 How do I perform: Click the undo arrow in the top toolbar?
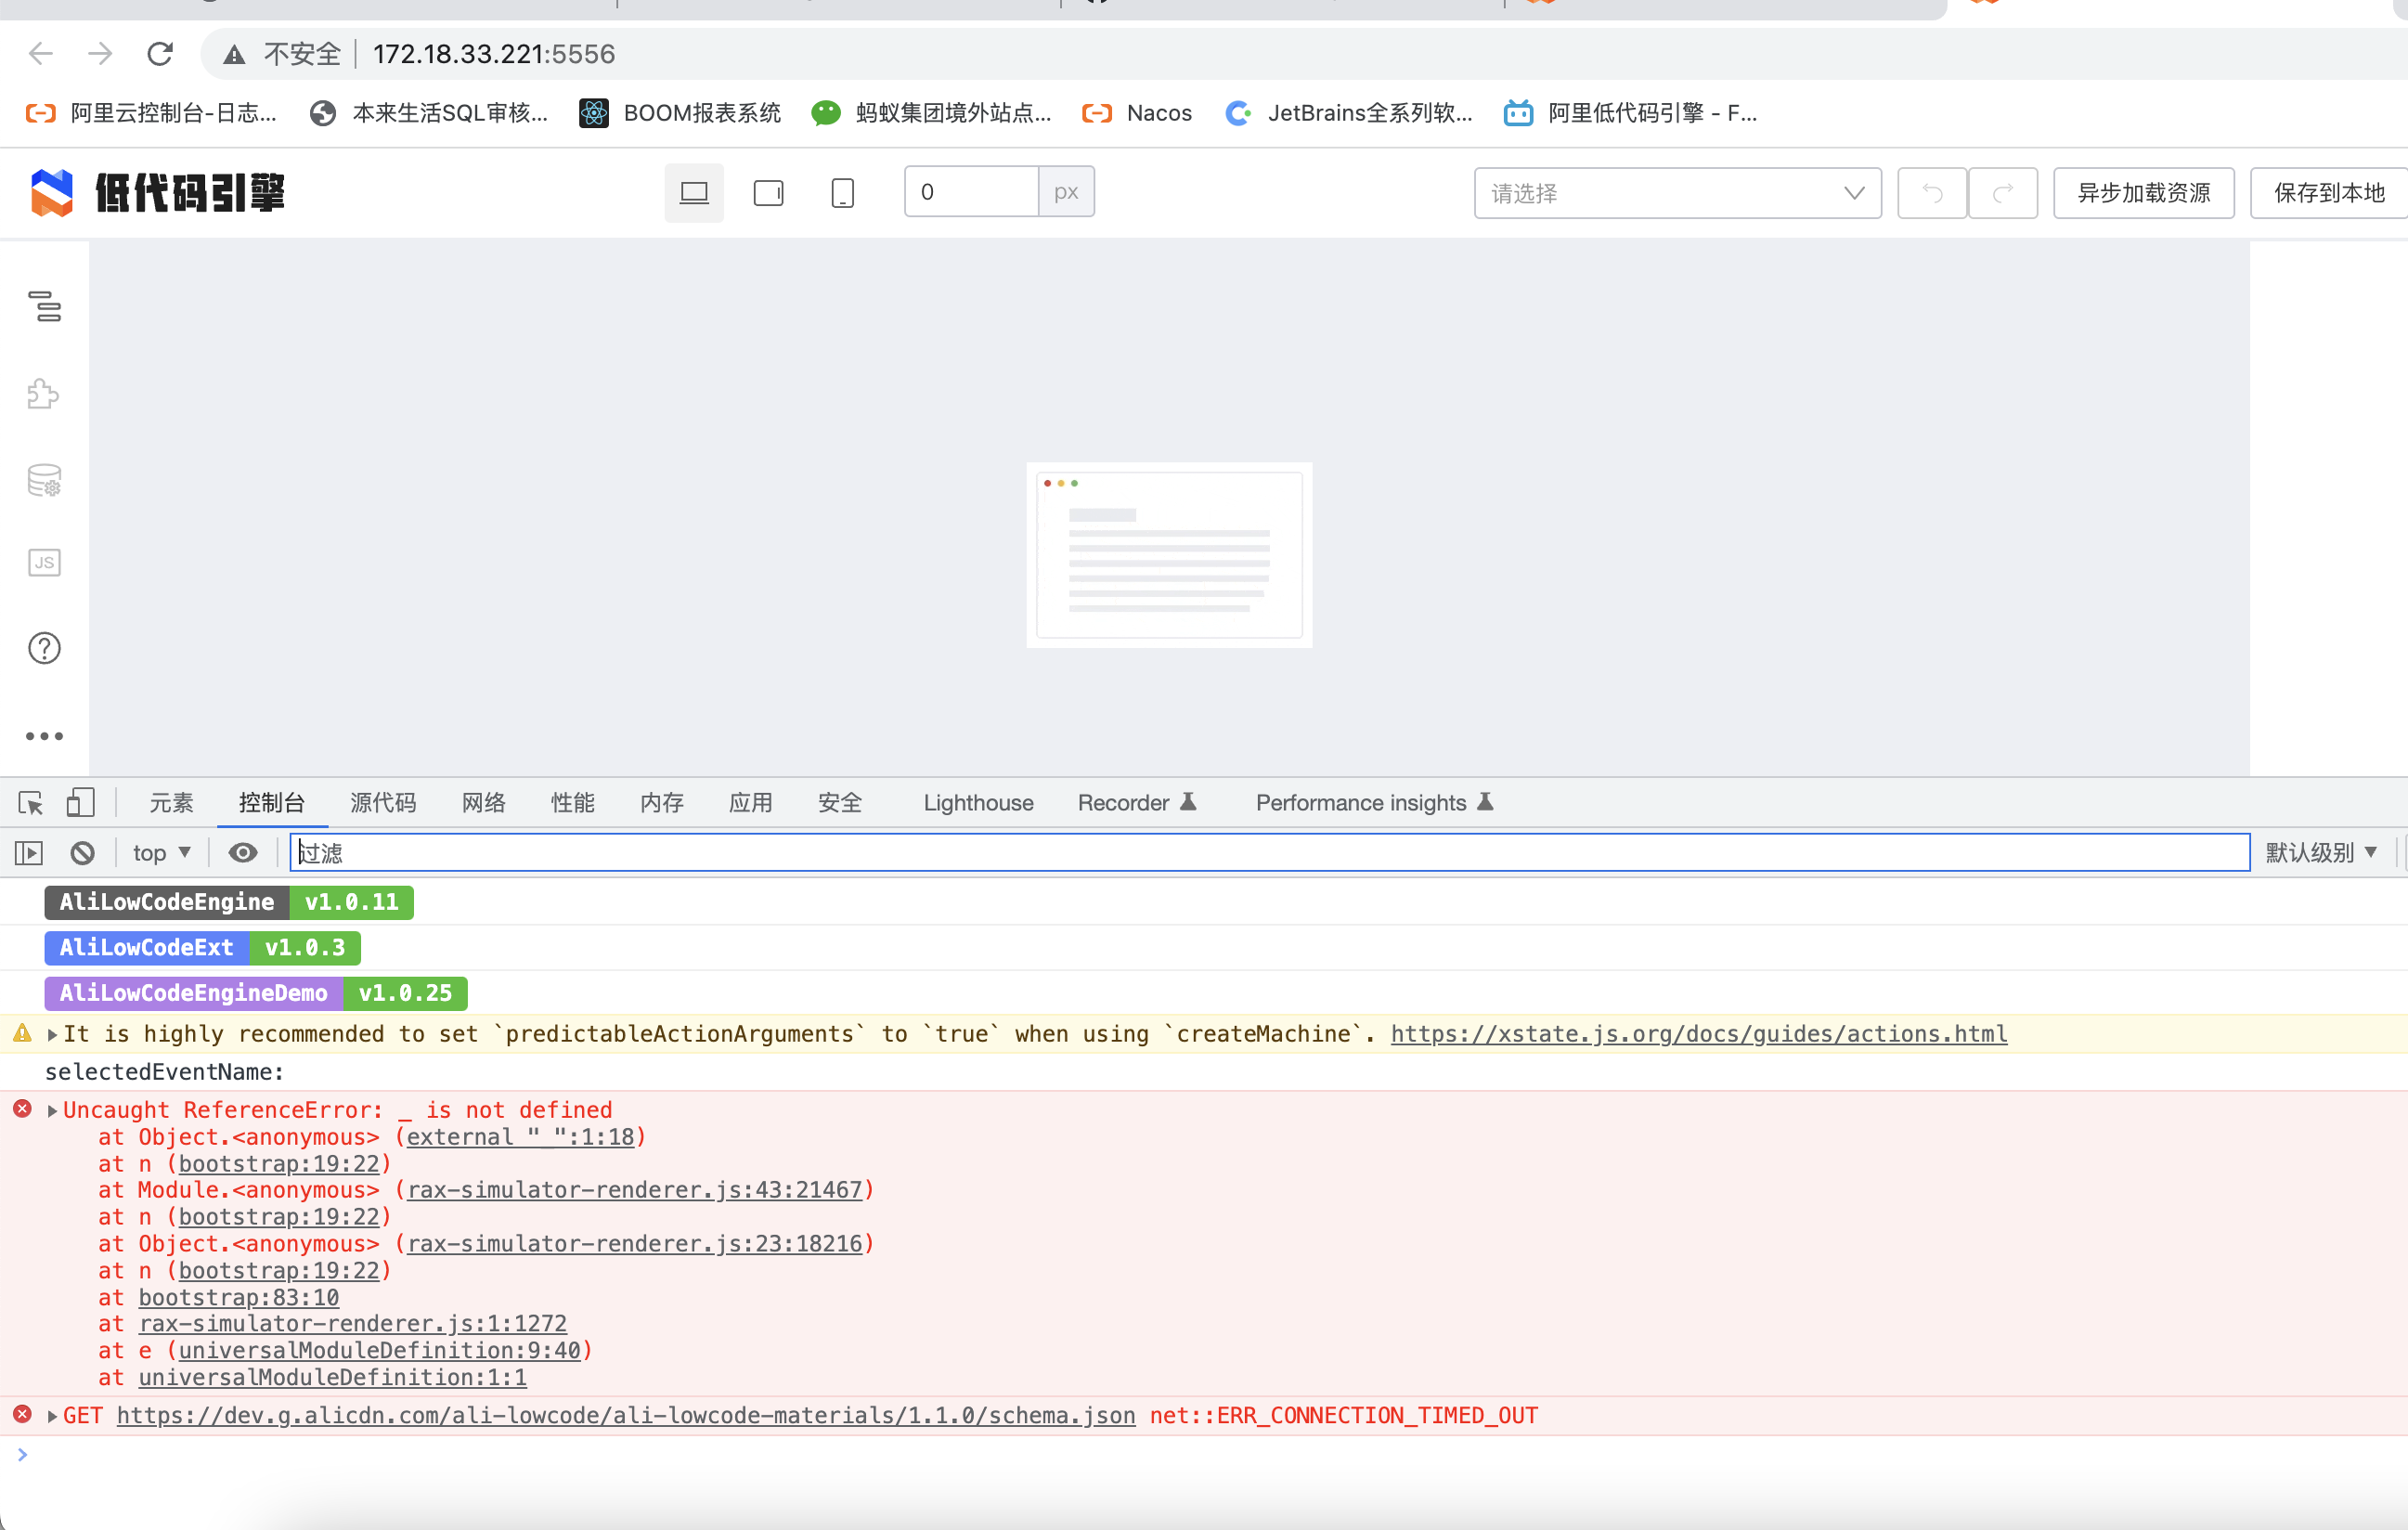pyautogui.click(x=1931, y=192)
